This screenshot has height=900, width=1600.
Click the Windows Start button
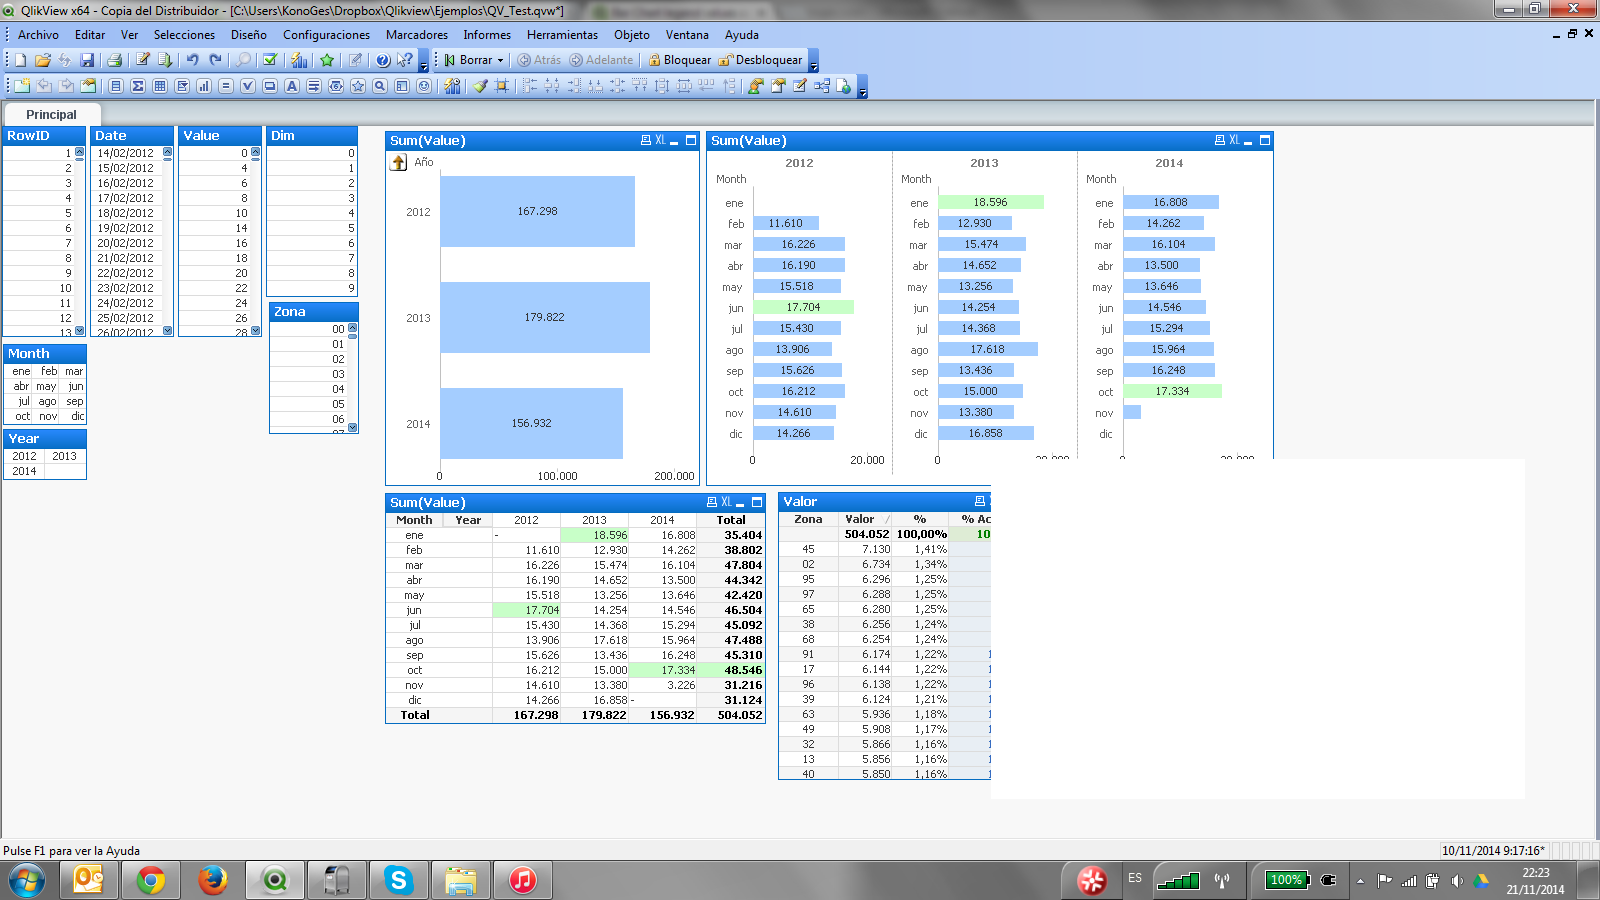(x=27, y=881)
